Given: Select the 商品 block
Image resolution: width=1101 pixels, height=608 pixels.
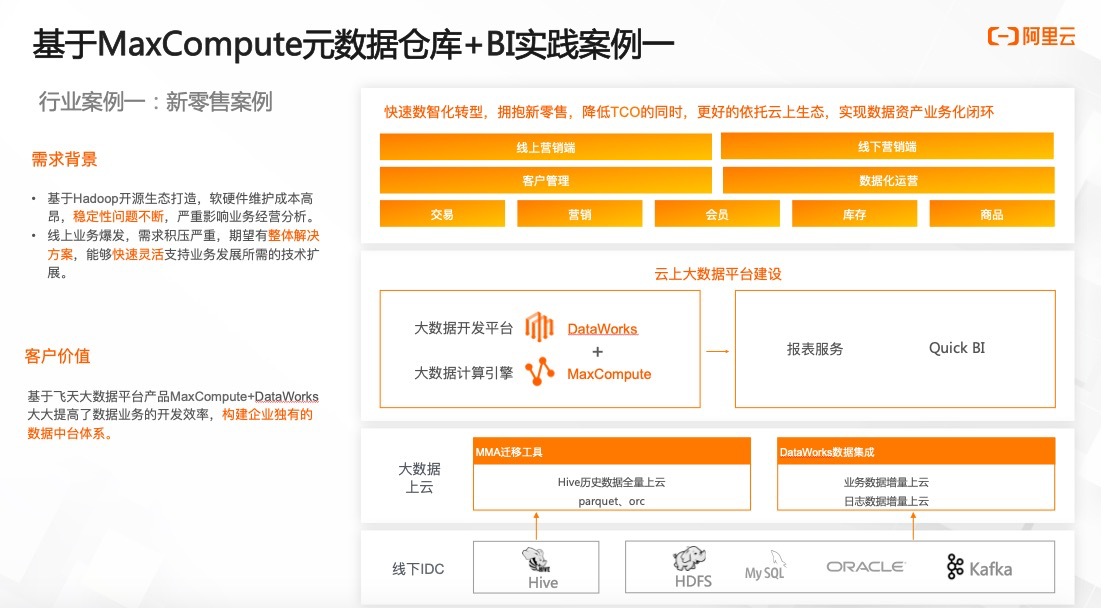Looking at the screenshot, I should pos(992,214).
